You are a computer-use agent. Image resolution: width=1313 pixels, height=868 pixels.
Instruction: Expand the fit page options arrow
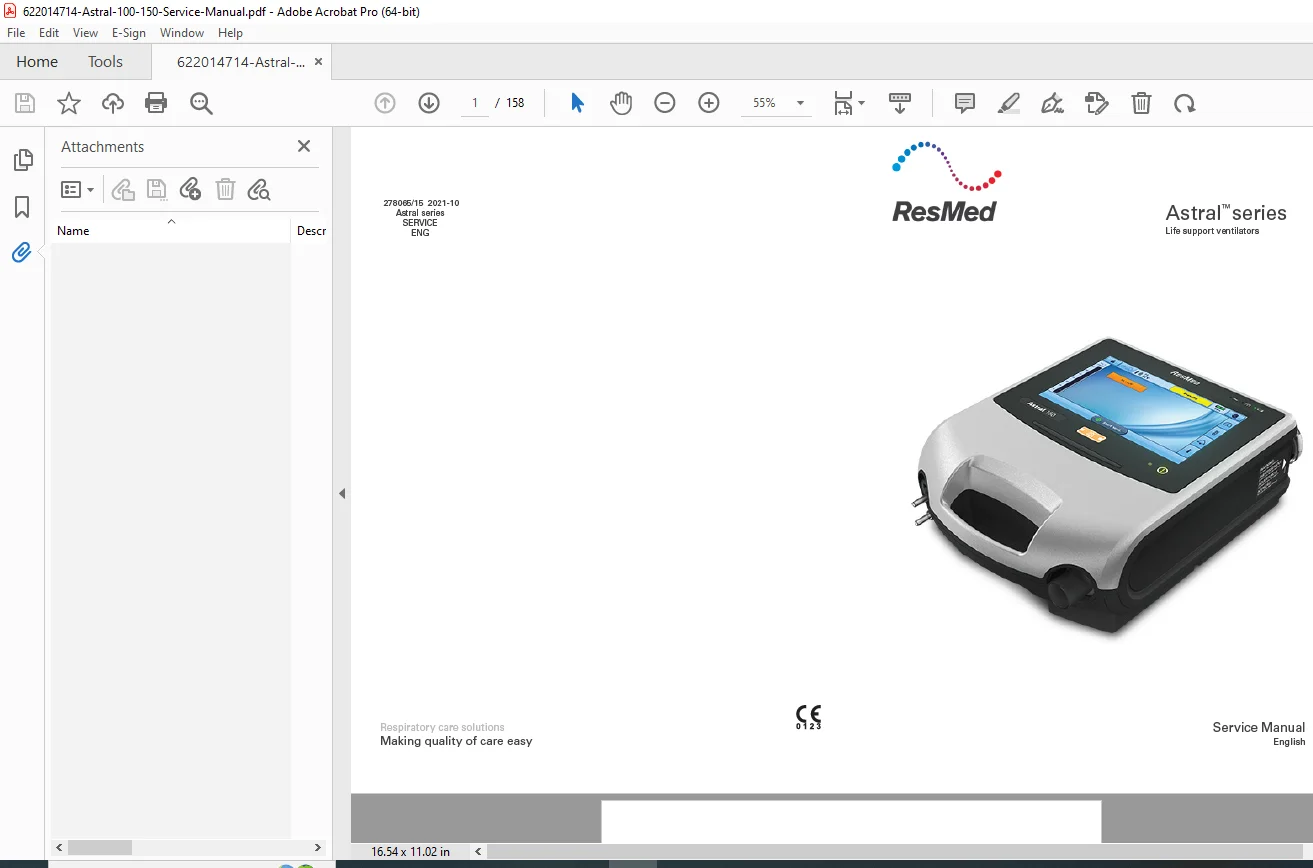pyautogui.click(x=862, y=103)
